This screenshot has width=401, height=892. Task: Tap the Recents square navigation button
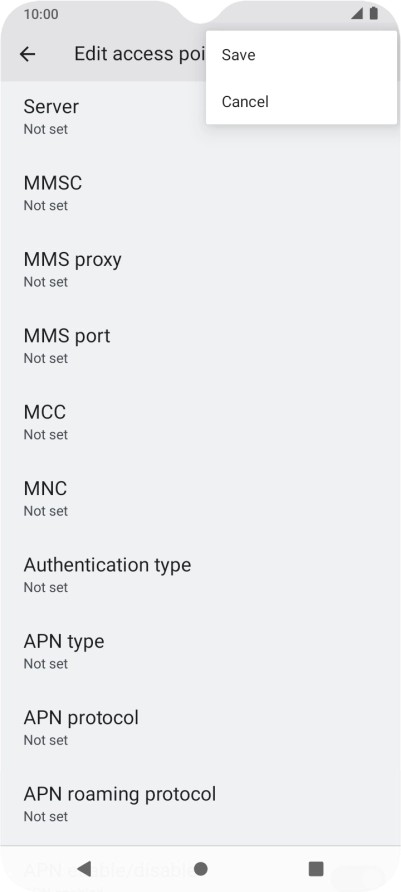pyautogui.click(x=316, y=869)
